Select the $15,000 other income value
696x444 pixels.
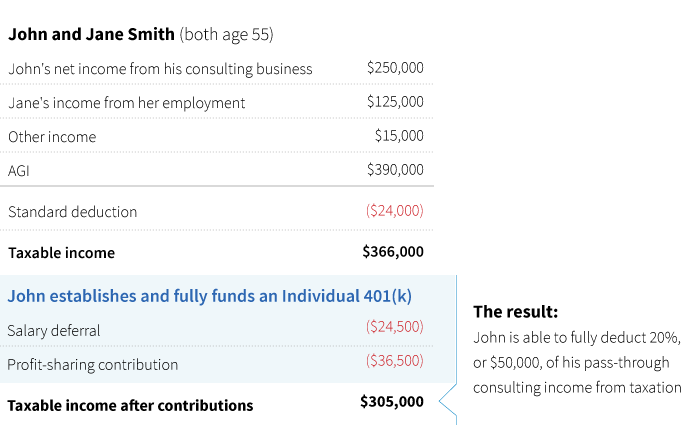tap(399, 135)
